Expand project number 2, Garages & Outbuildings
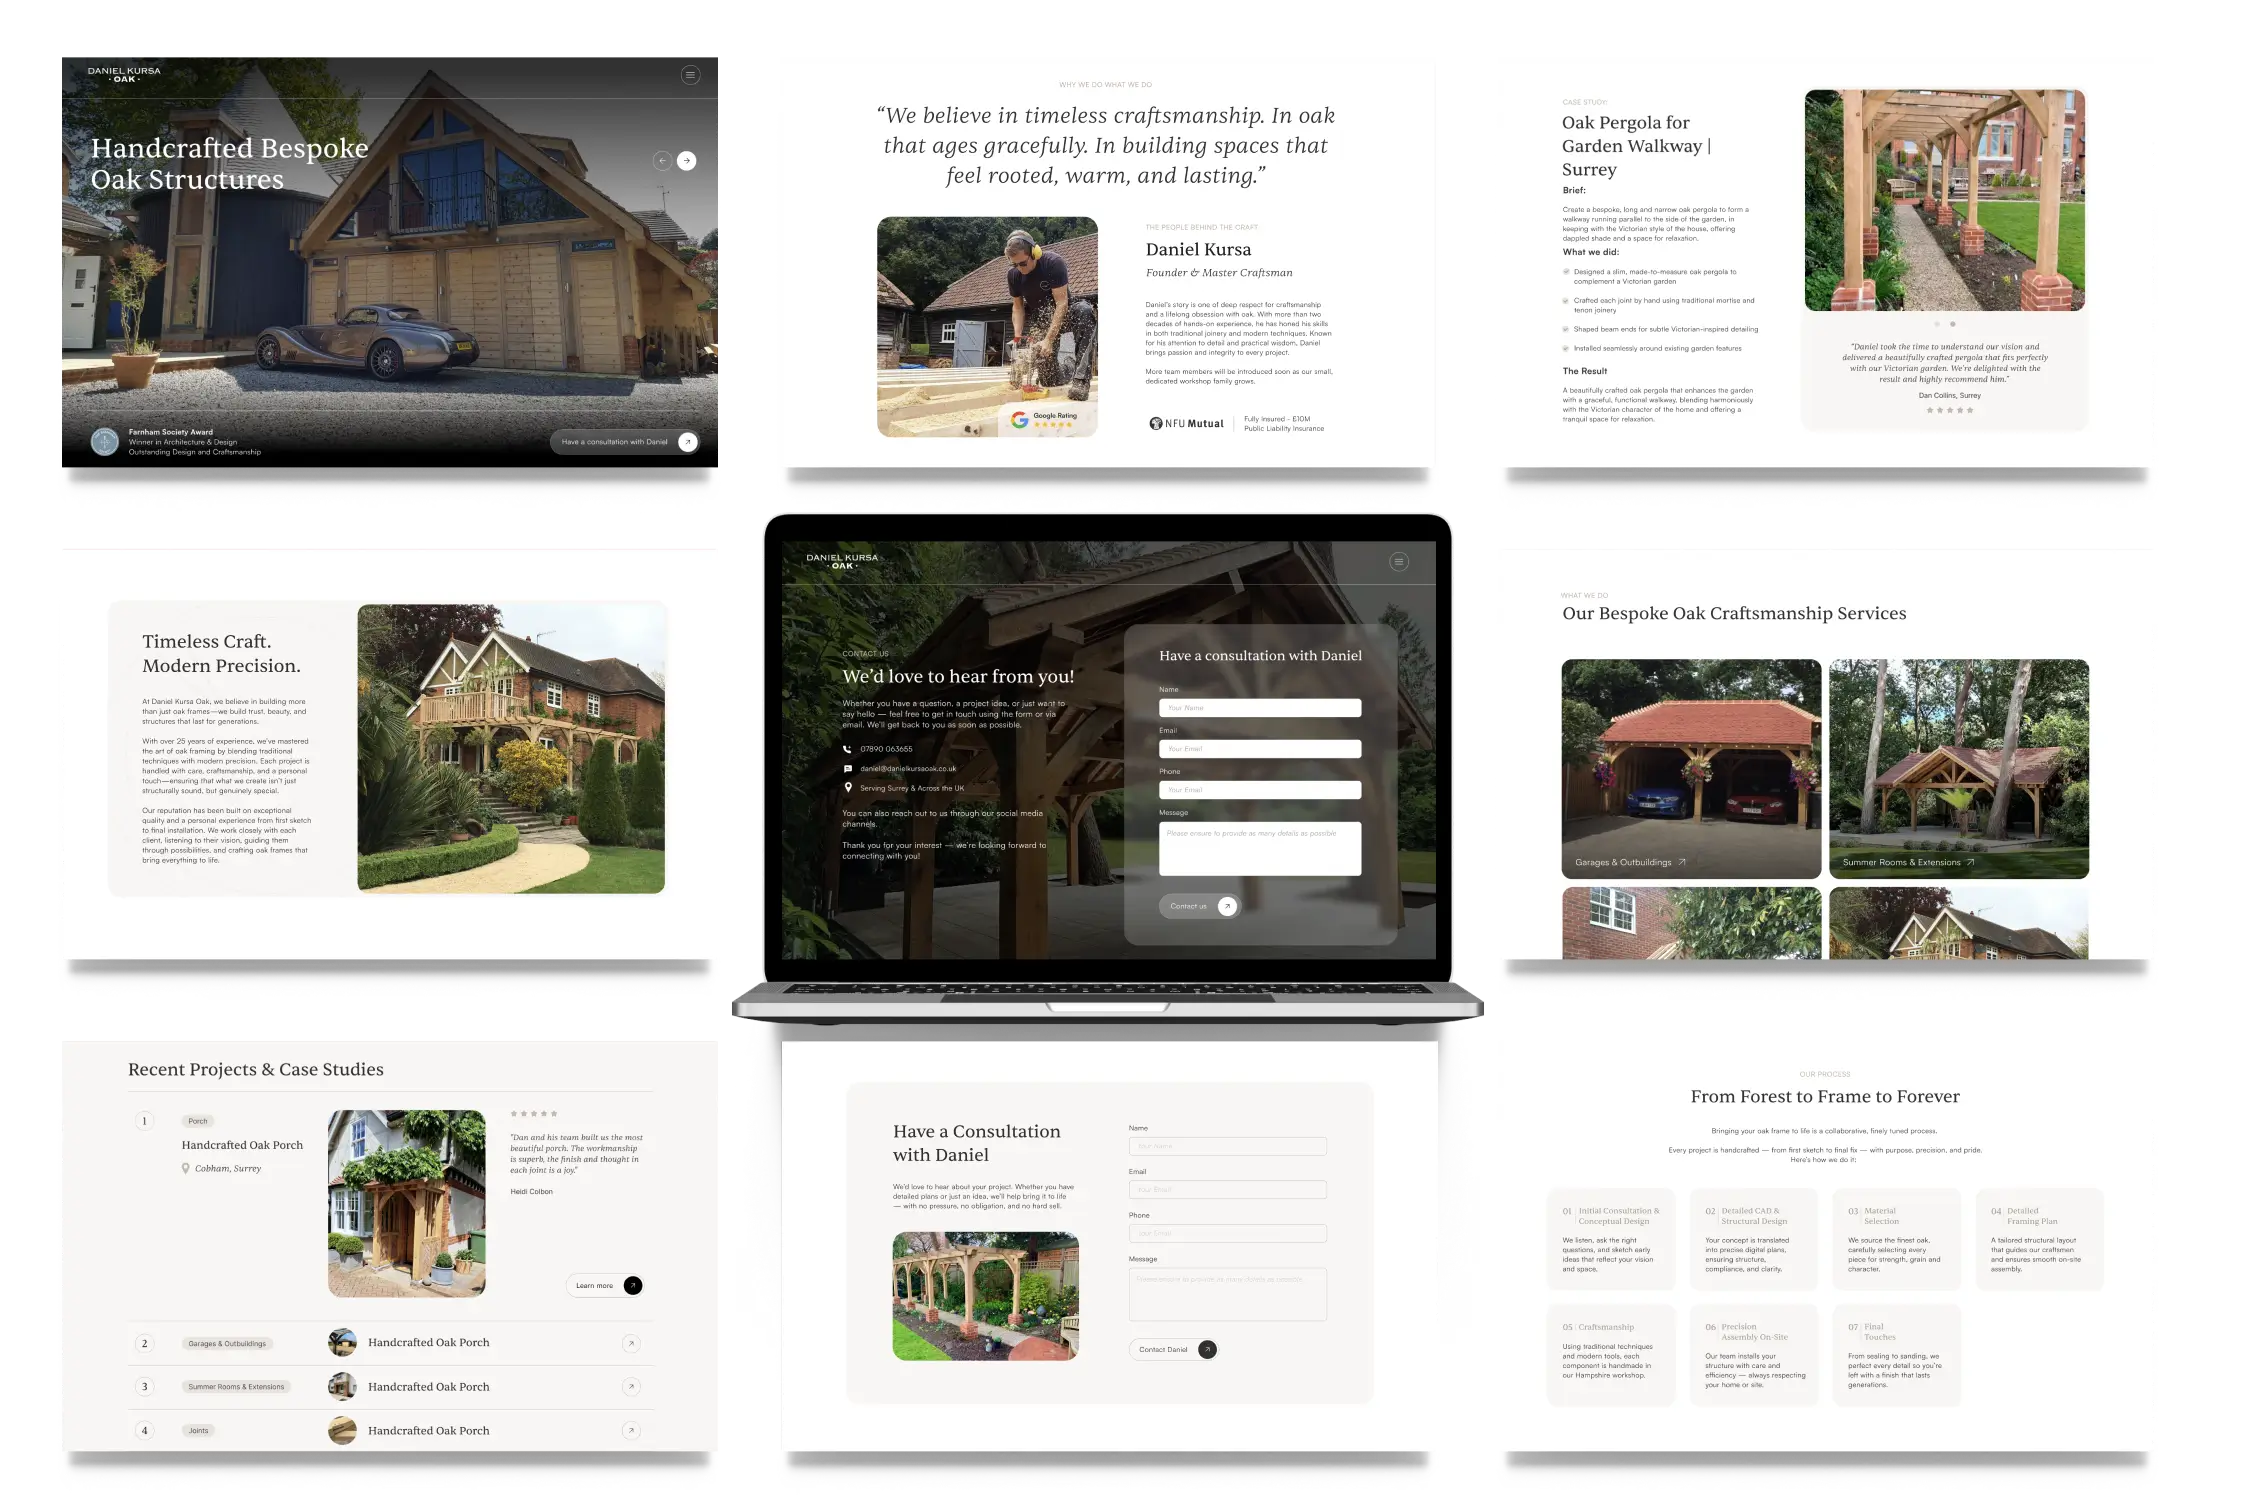 point(145,1344)
